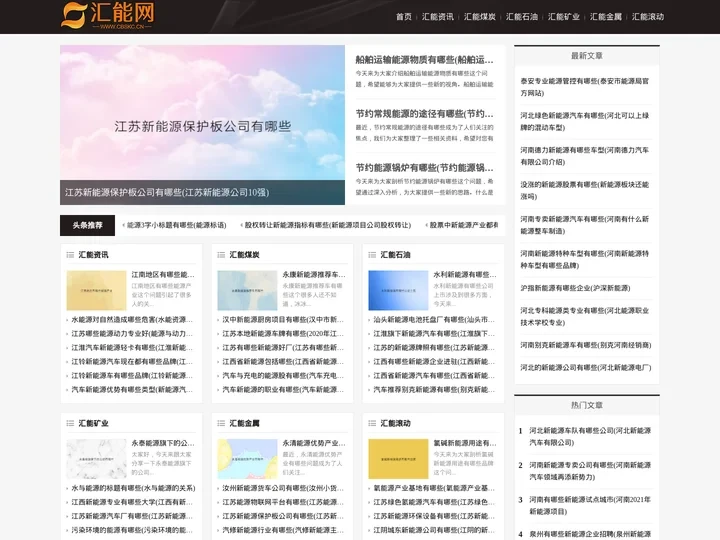
Task: Click the 汇能网 site logo
Action: click(108, 15)
